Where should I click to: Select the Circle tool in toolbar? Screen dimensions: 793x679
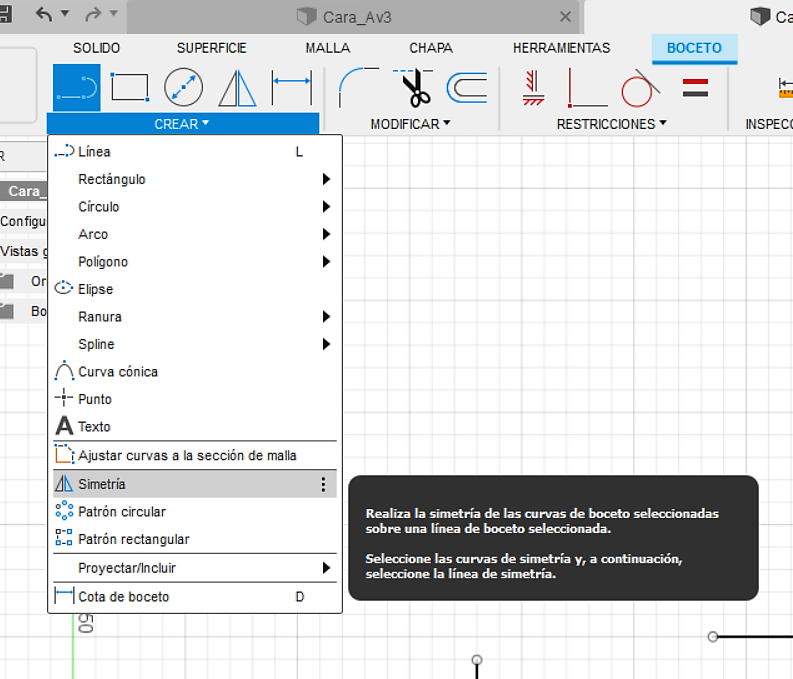coord(184,87)
